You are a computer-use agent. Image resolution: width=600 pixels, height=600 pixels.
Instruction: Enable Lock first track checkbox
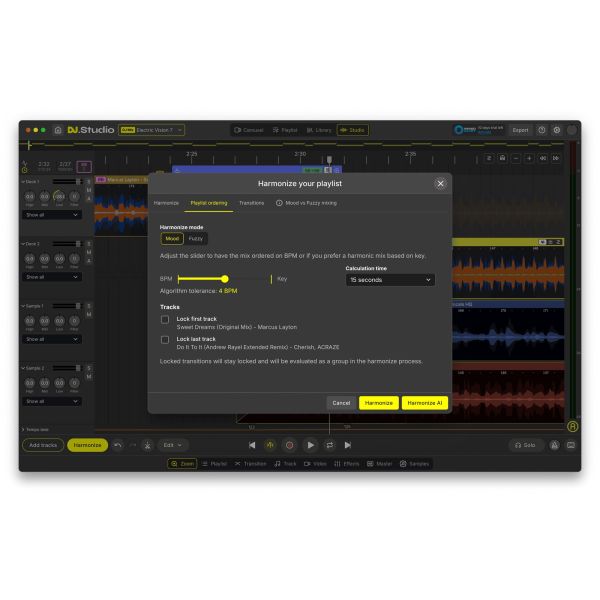pyautogui.click(x=165, y=320)
